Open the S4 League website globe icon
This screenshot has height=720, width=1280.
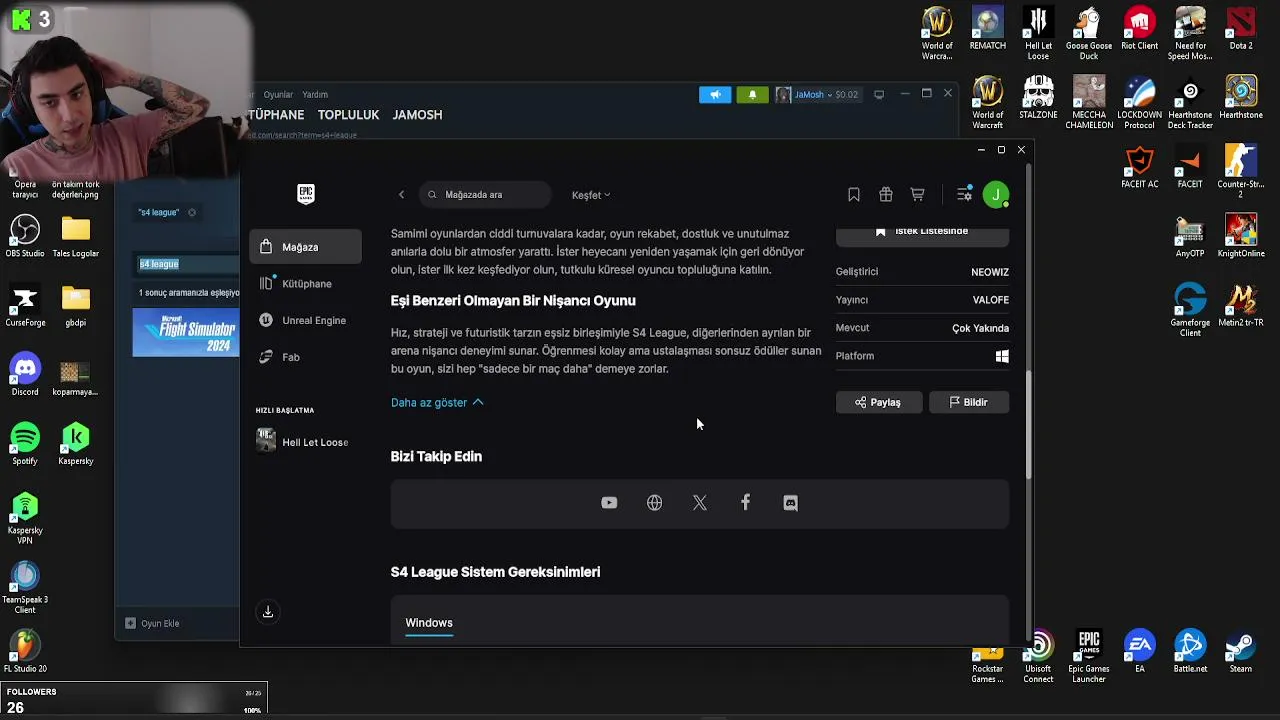(654, 503)
